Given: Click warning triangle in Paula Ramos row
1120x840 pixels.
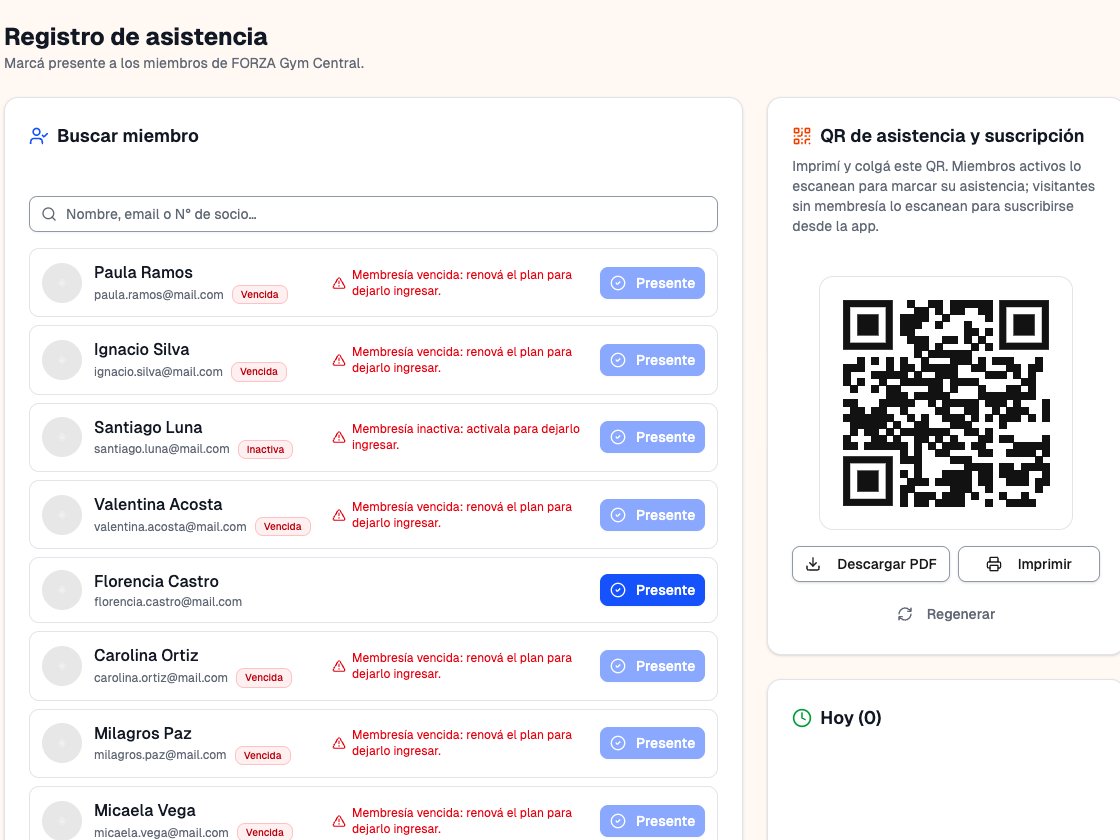Looking at the screenshot, I should pos(339,284).
